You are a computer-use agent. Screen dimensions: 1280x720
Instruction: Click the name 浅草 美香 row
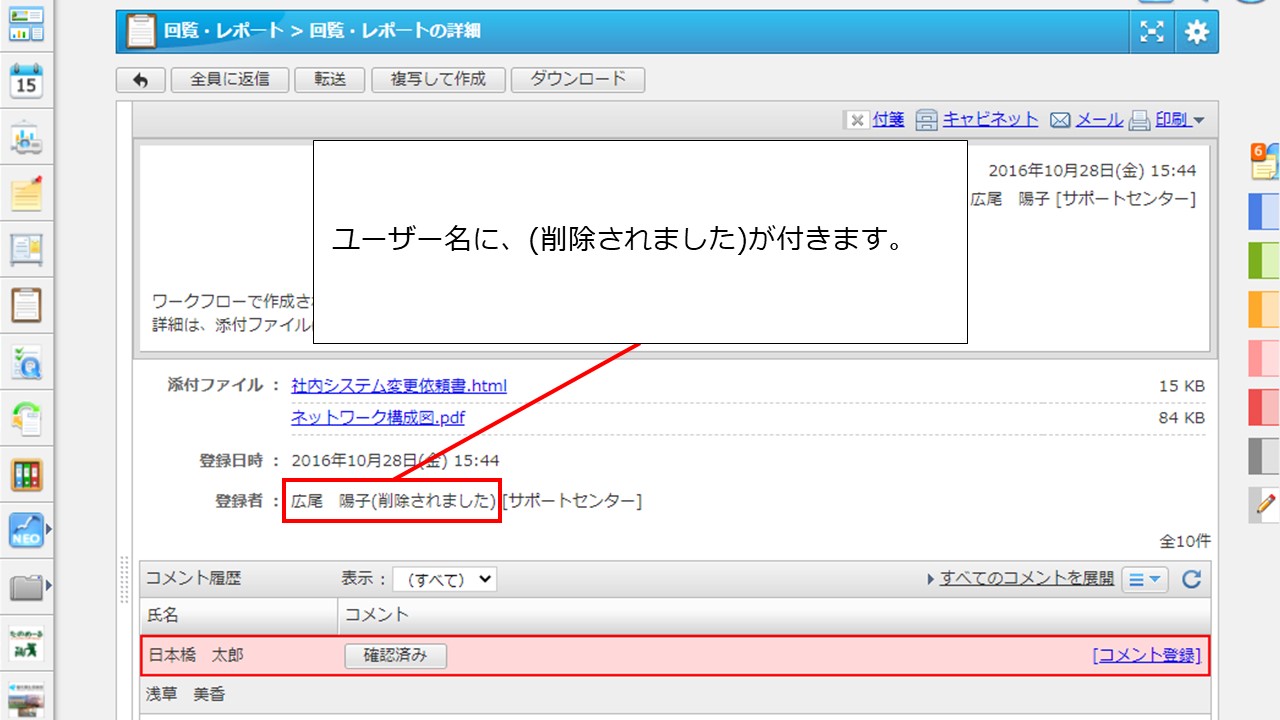(x=188, y=694)
